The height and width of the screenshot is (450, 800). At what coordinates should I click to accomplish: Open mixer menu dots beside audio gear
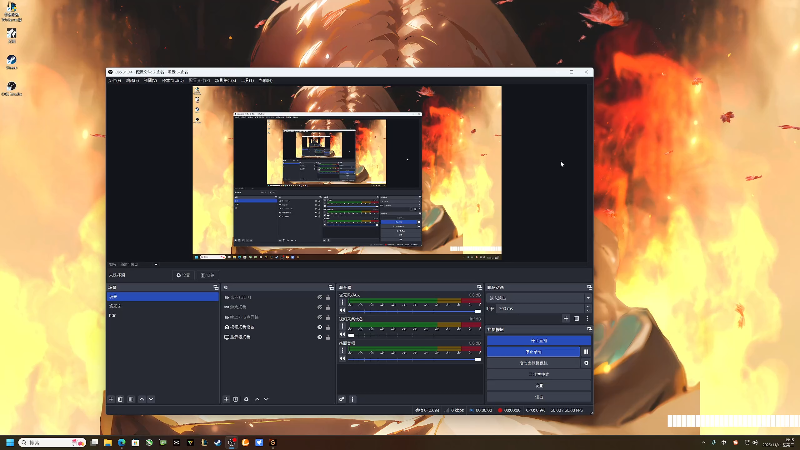click(x=352, y=399)
